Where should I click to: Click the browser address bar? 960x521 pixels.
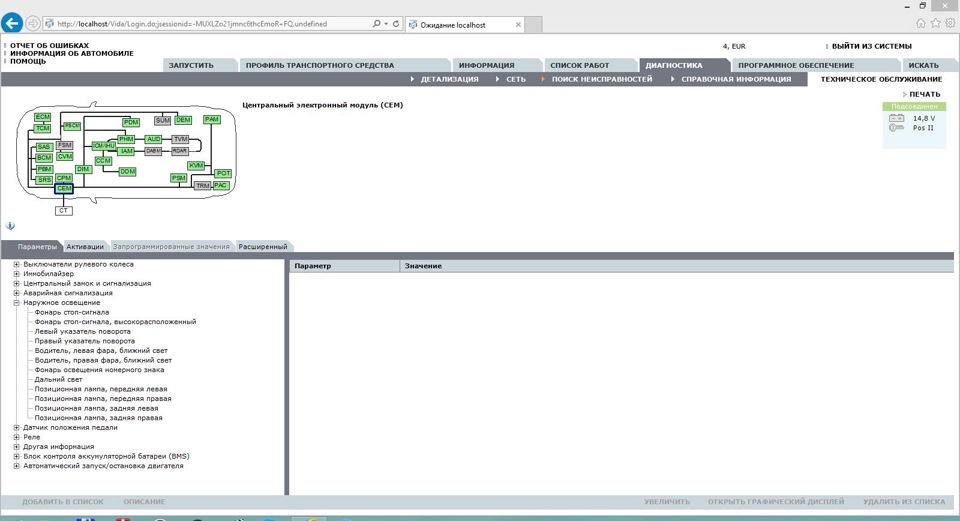click(x=210, y=24)
